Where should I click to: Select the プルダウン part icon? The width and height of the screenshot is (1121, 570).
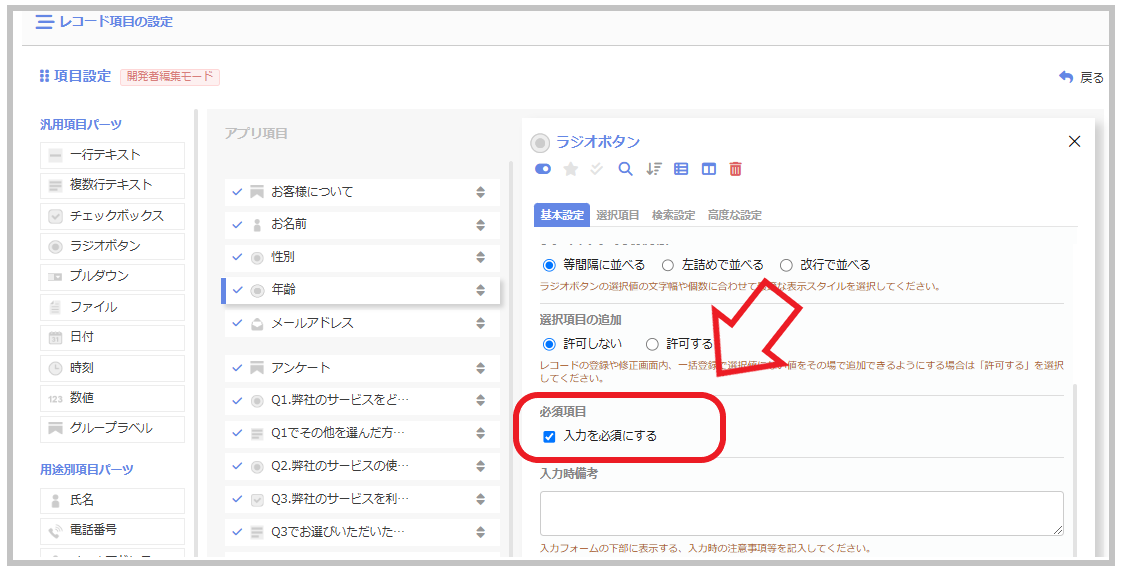[x=55, y=277]
